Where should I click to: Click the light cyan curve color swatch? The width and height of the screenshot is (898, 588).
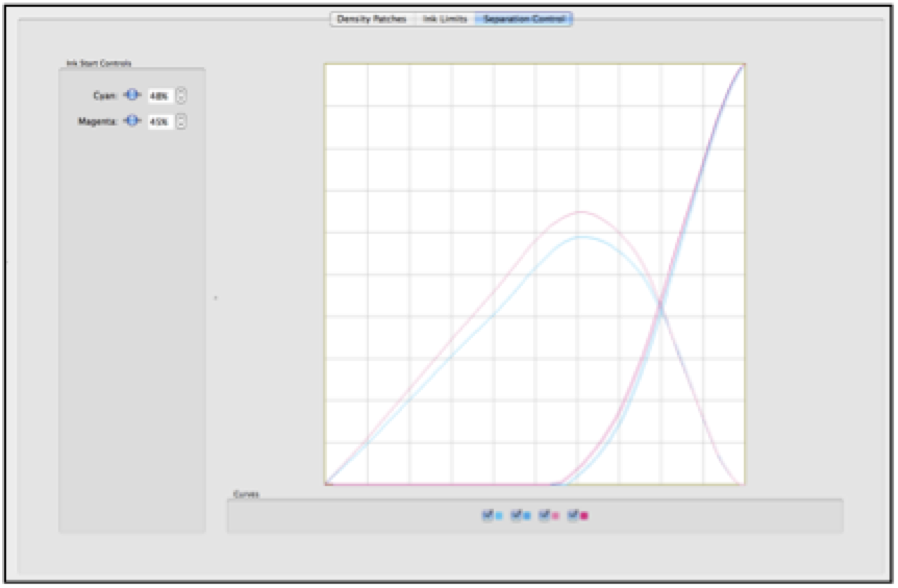pyautogui.click(x=498, y=515)
